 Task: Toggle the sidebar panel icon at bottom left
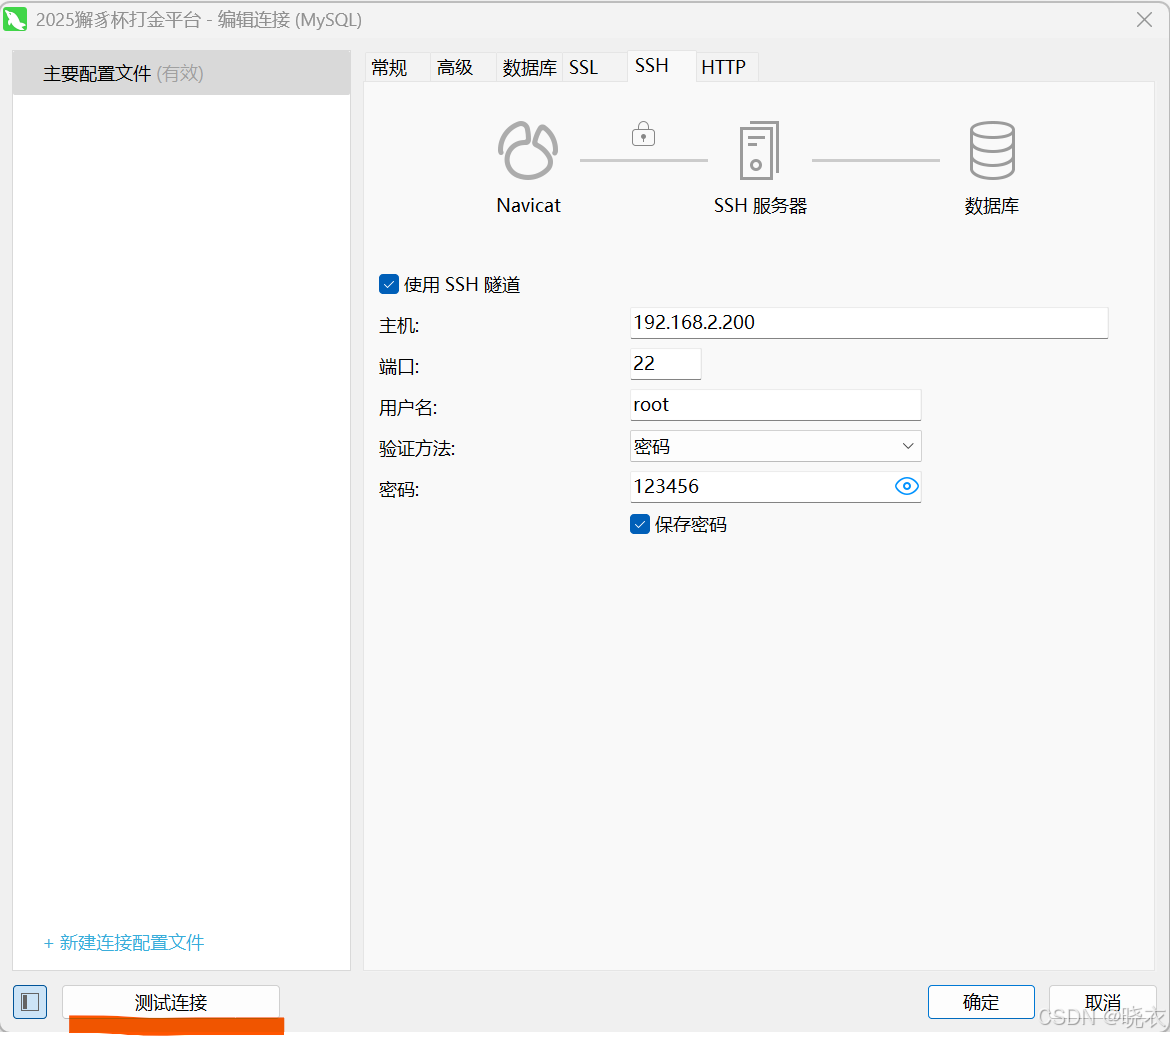point(30,1002)
